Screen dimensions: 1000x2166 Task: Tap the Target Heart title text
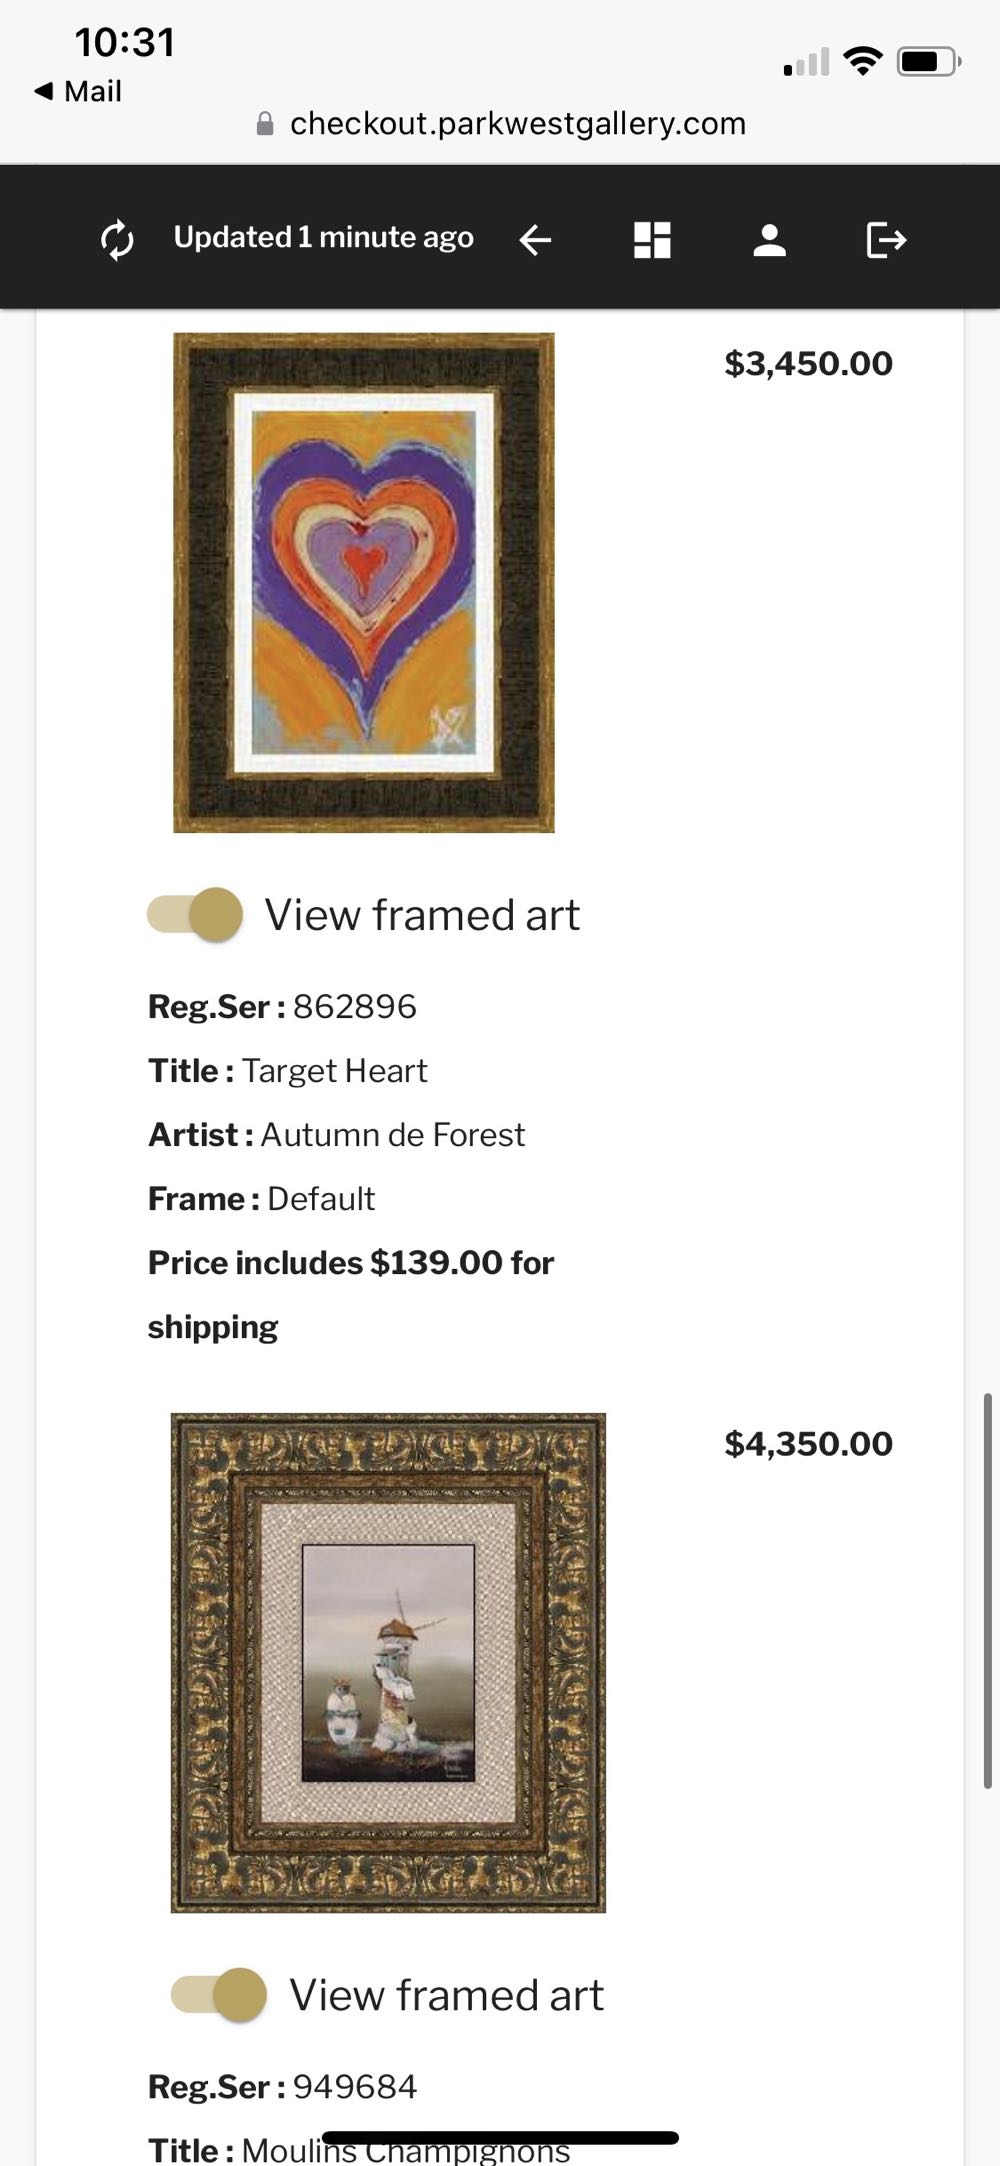tap(334, 1071)
